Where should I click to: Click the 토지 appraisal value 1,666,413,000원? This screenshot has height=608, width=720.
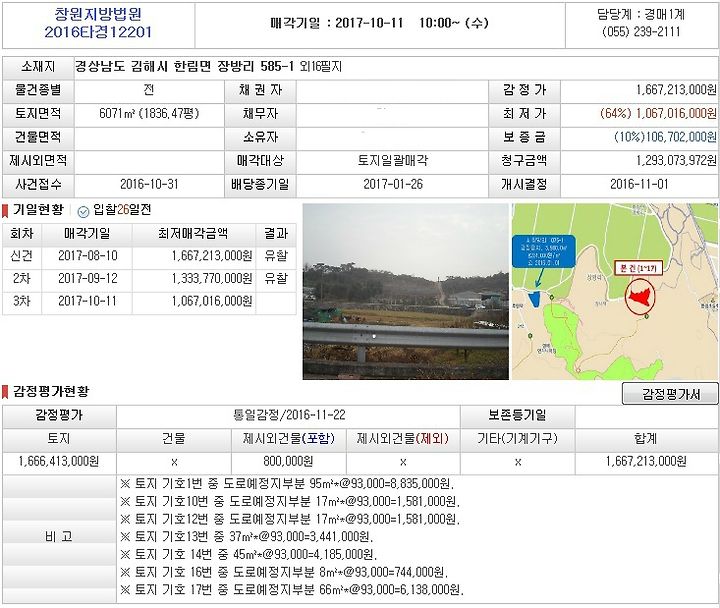(59, 461)
